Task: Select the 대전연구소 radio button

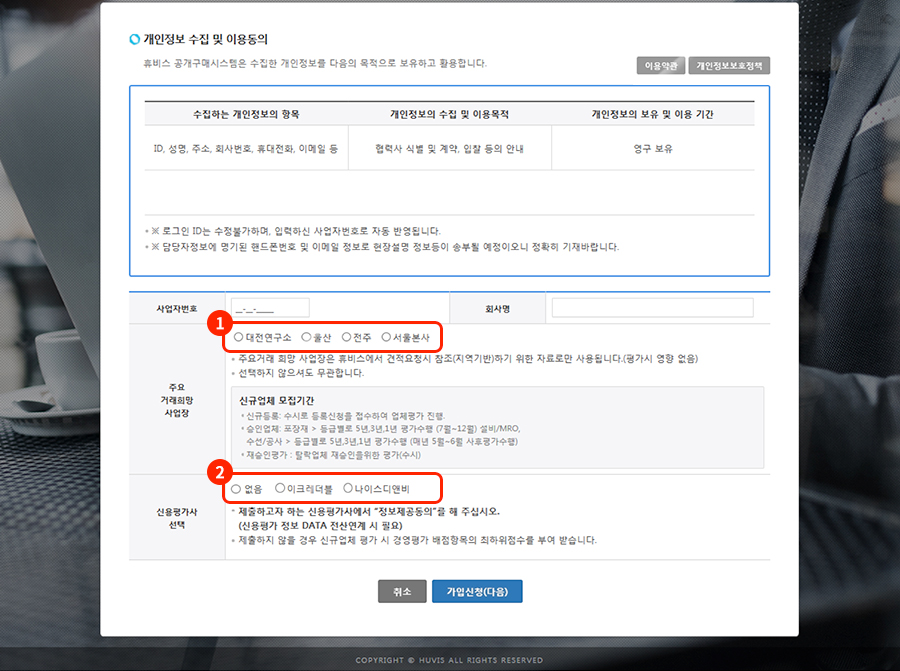Action: tap(238, 337)
